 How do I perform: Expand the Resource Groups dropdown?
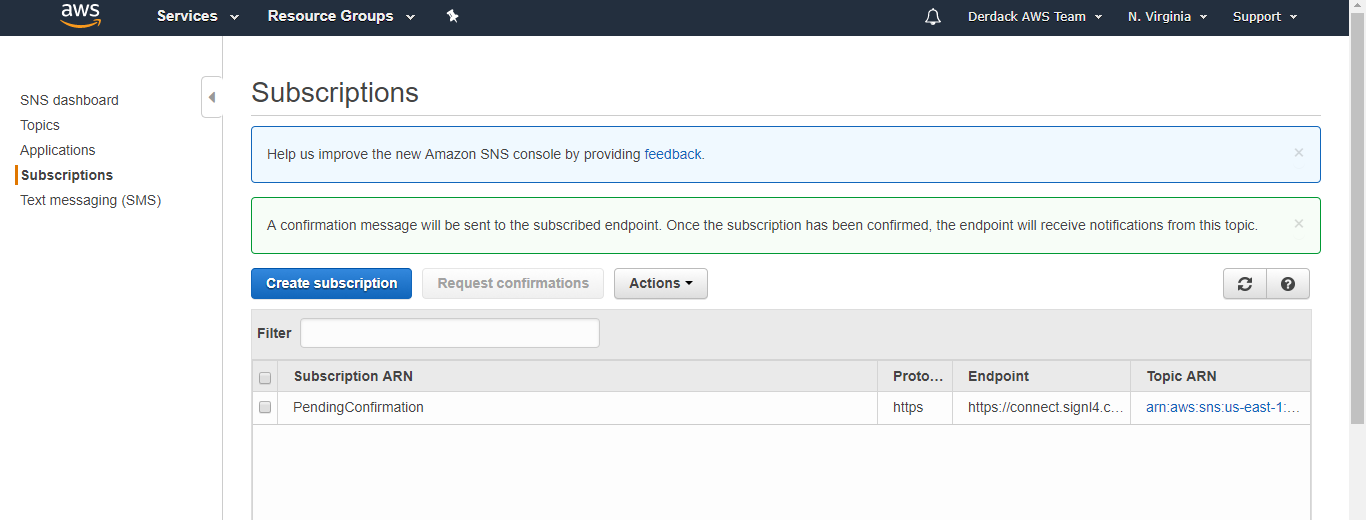[341, 16]
